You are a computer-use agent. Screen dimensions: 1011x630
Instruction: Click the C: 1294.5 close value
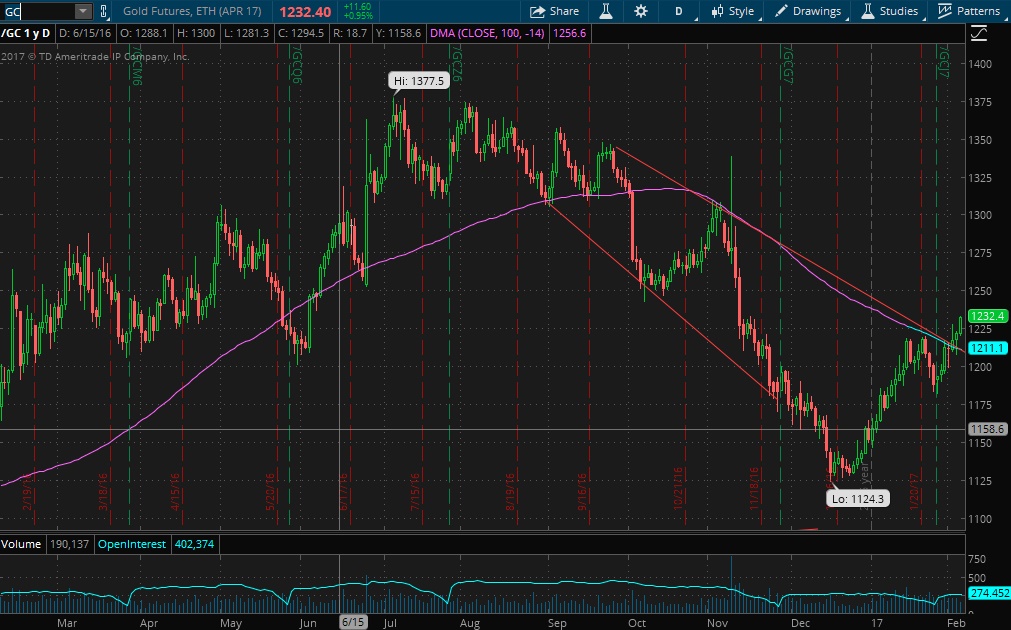[300, 33]
